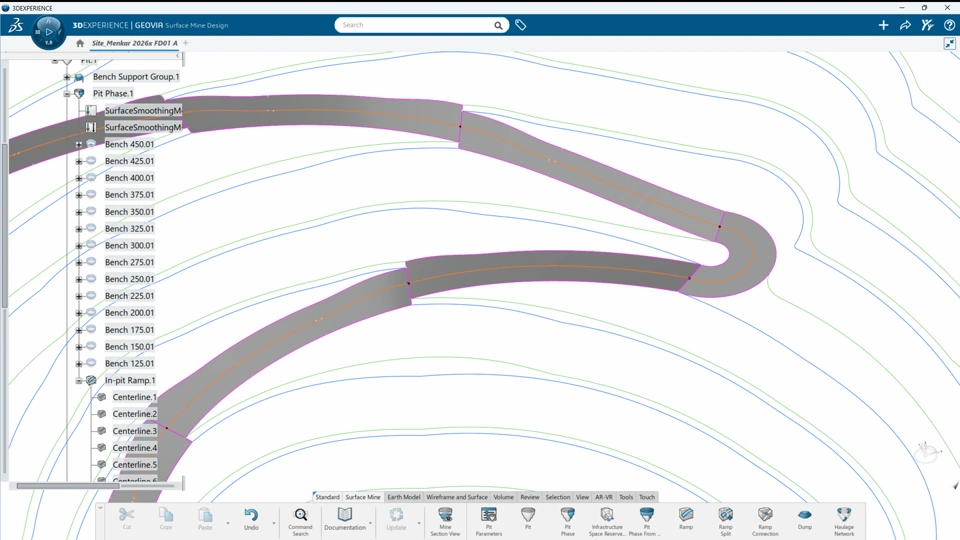Switch to the Review tab
Viewport: 960px width, 540px height.
click(x=530, y=497)
